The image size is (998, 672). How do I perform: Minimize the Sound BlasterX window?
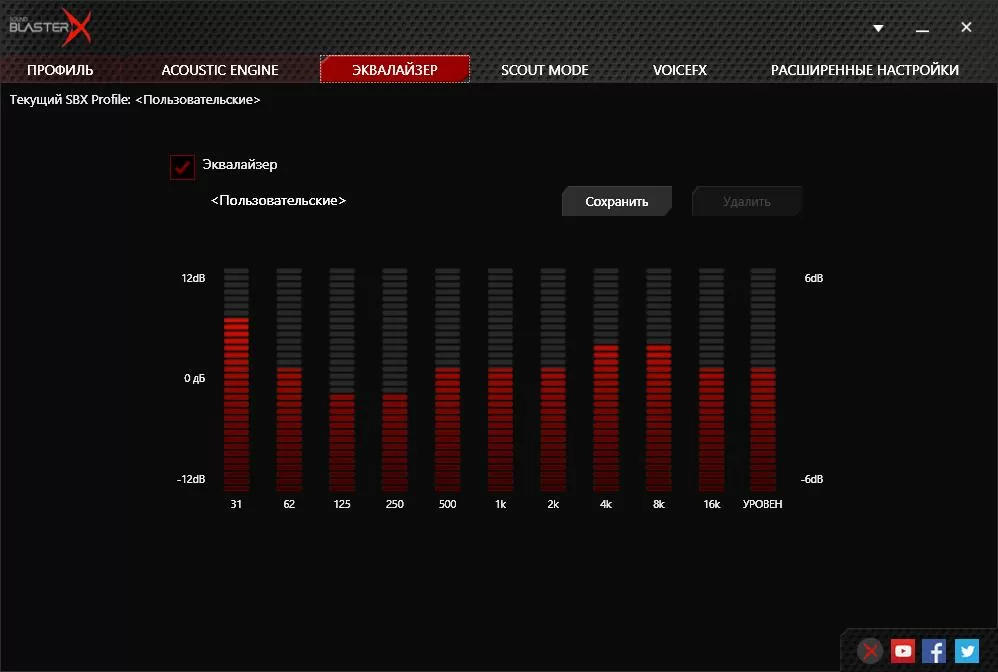(x=922, y=28)
